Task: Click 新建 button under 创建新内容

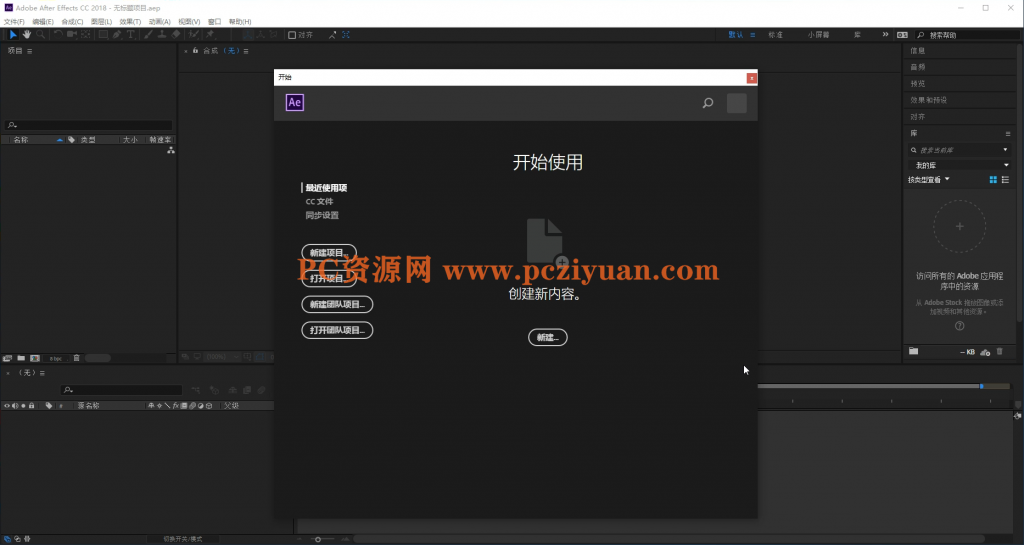Action: tap(547, 337)
